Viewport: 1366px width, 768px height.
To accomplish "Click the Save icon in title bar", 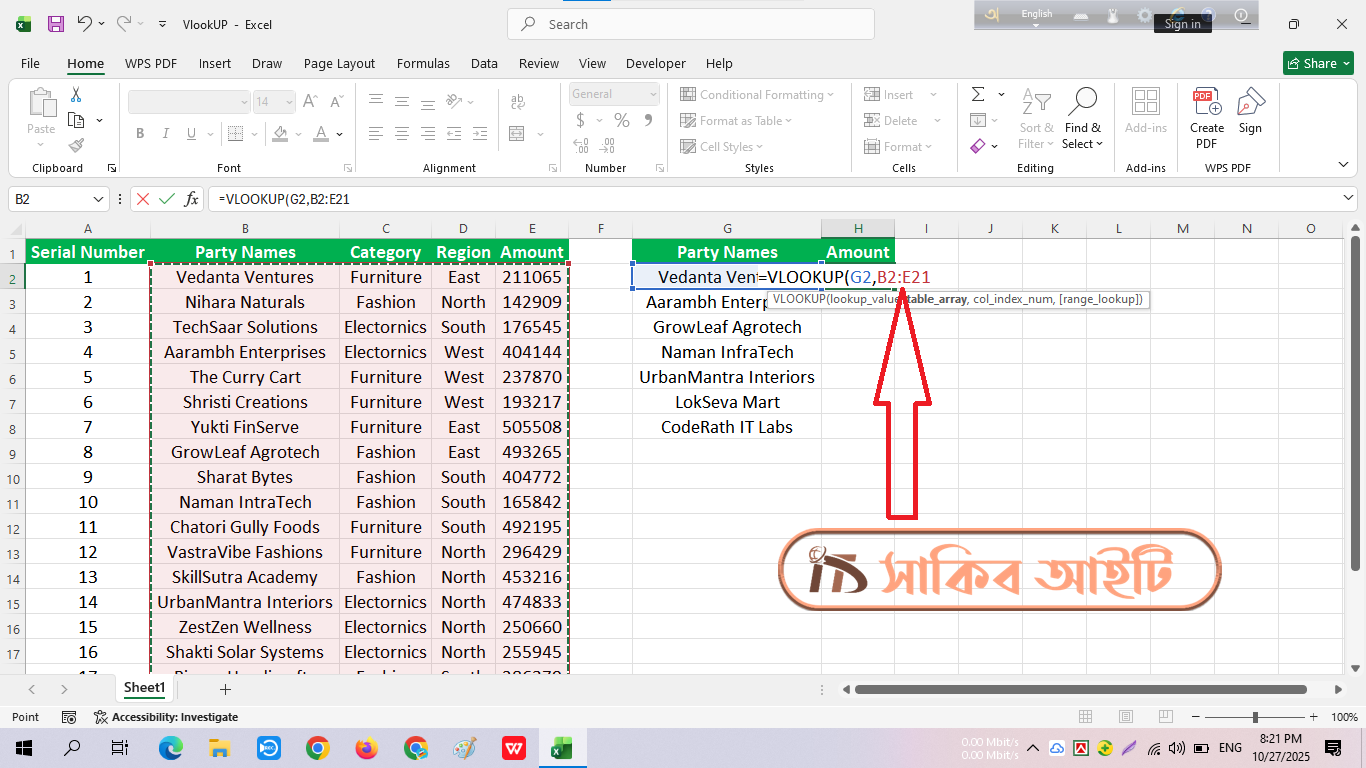I will (x=56, y=24).
